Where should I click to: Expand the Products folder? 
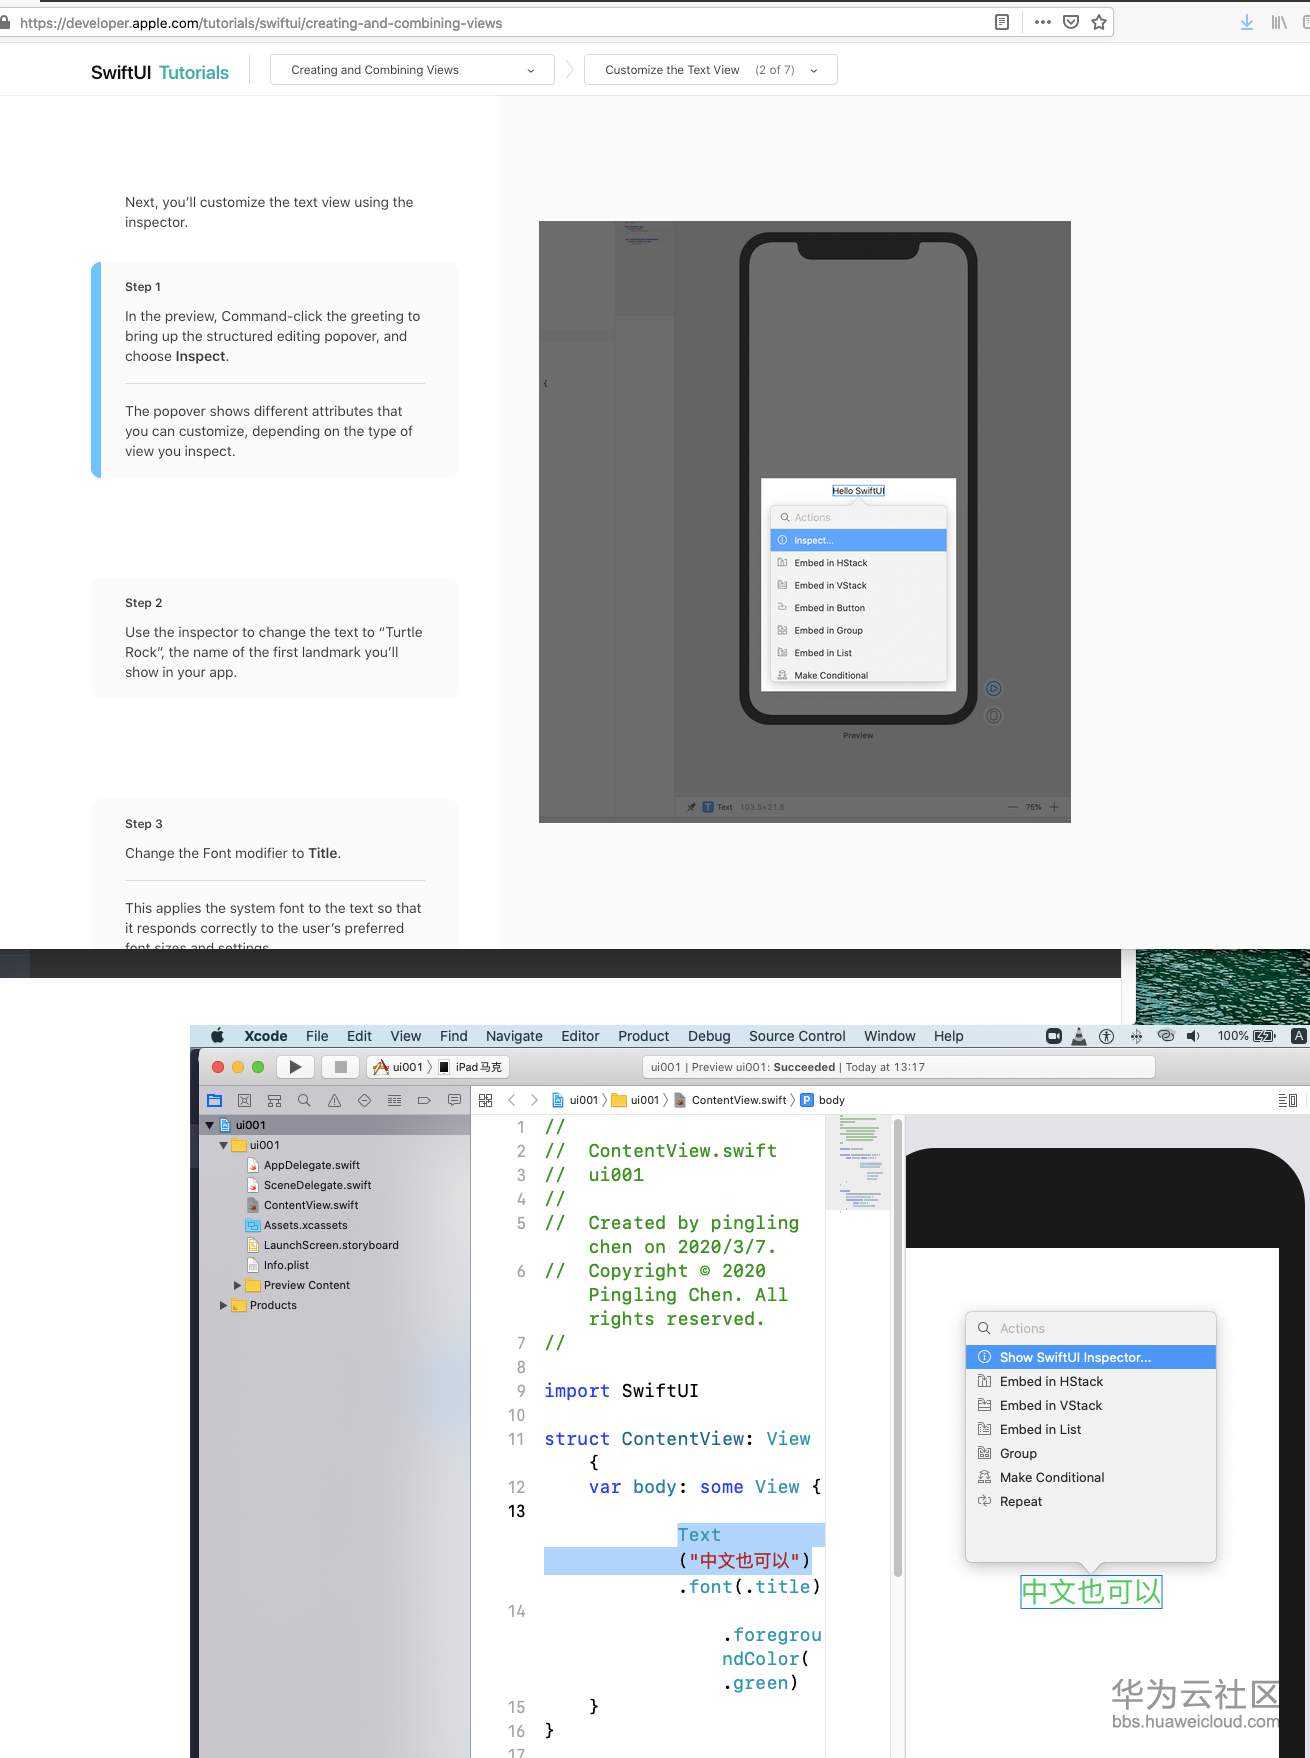pyautogui.click(x=223, y=1305)
